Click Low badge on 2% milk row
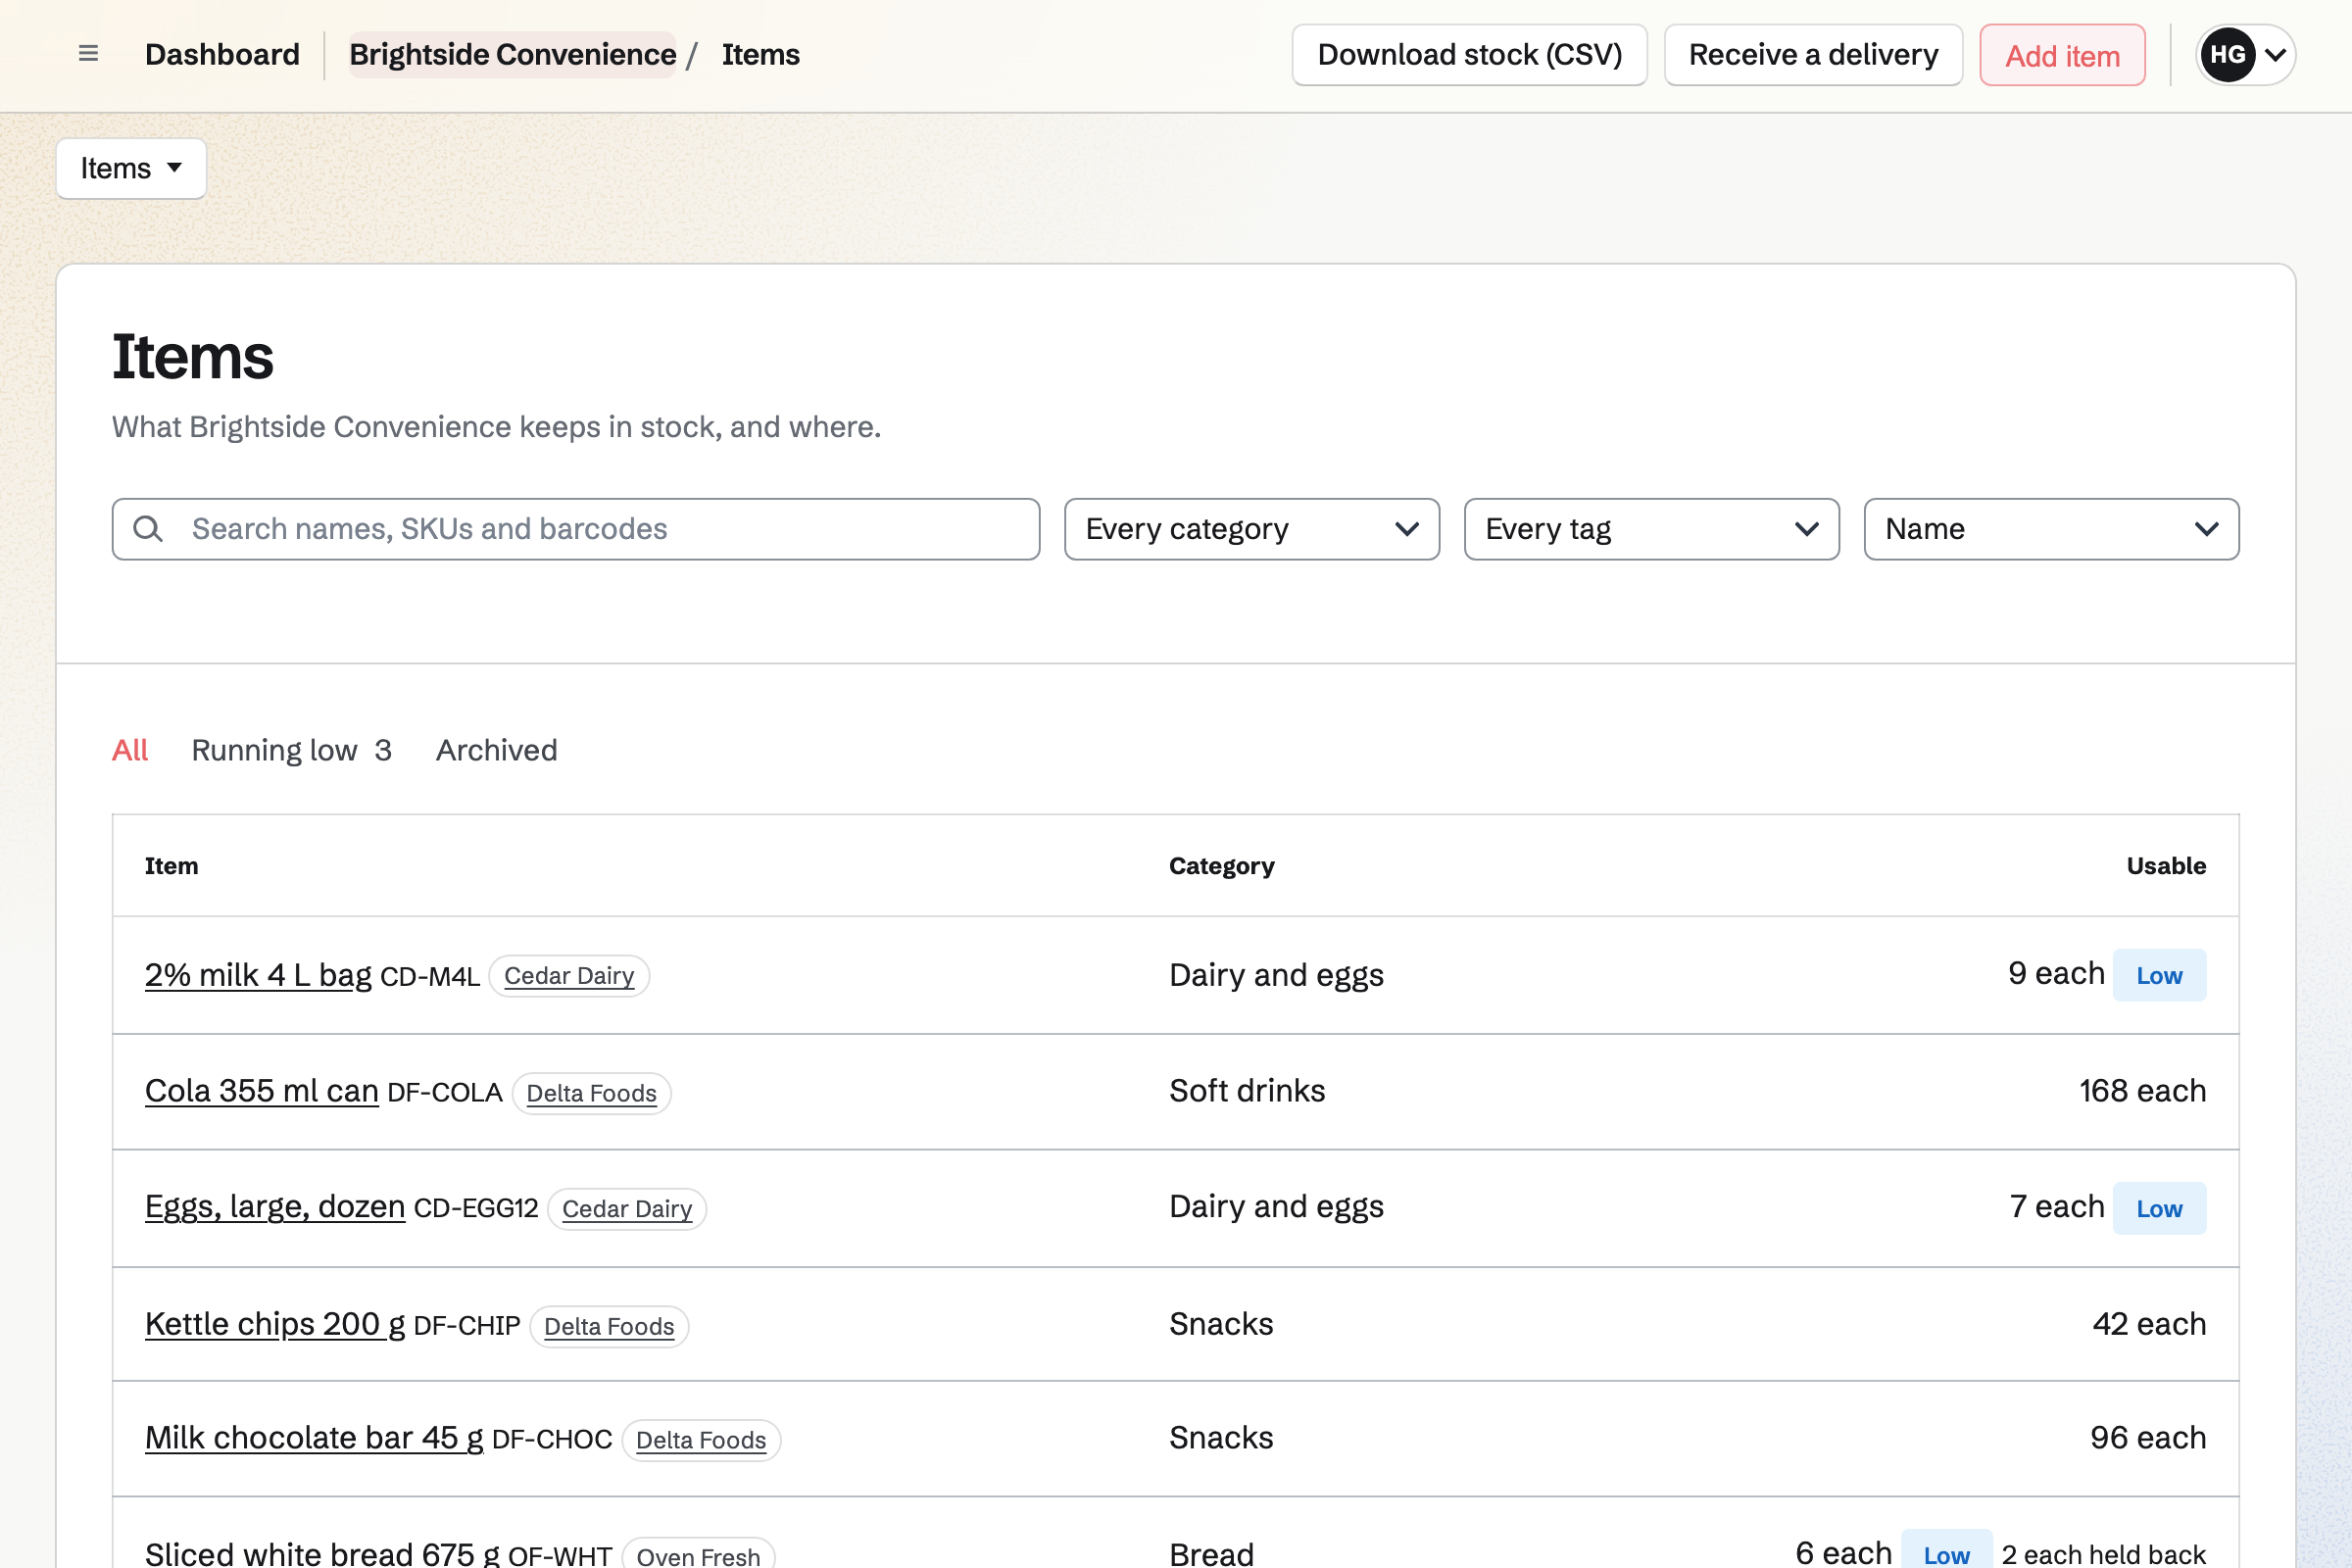The height and width of the screenshot is (1568, 2352). [2159, 975]
